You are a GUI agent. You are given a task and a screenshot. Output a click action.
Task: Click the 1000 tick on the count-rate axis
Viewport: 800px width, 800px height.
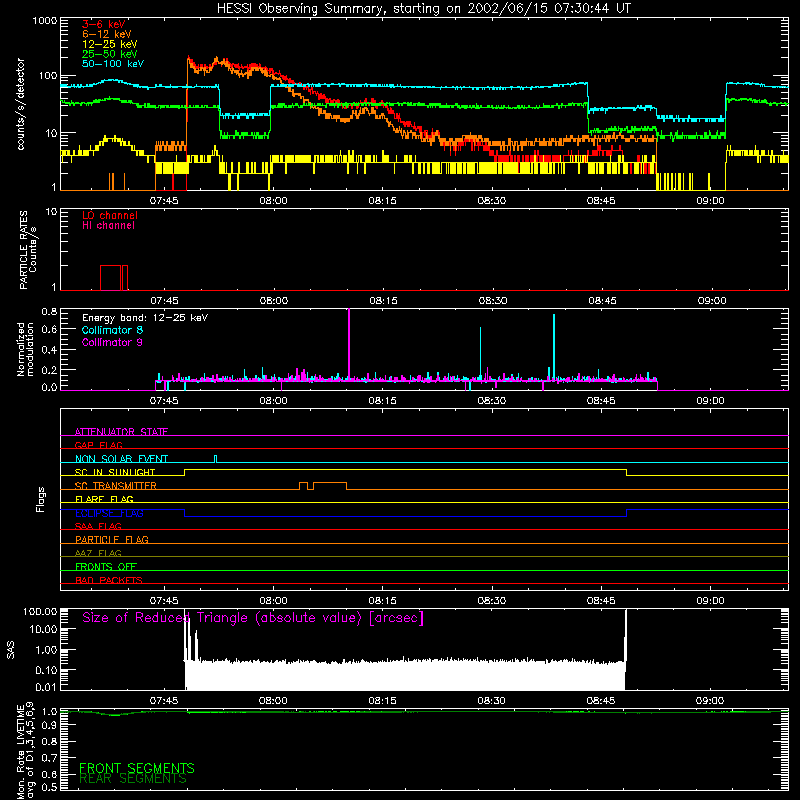tap(45, 21)
